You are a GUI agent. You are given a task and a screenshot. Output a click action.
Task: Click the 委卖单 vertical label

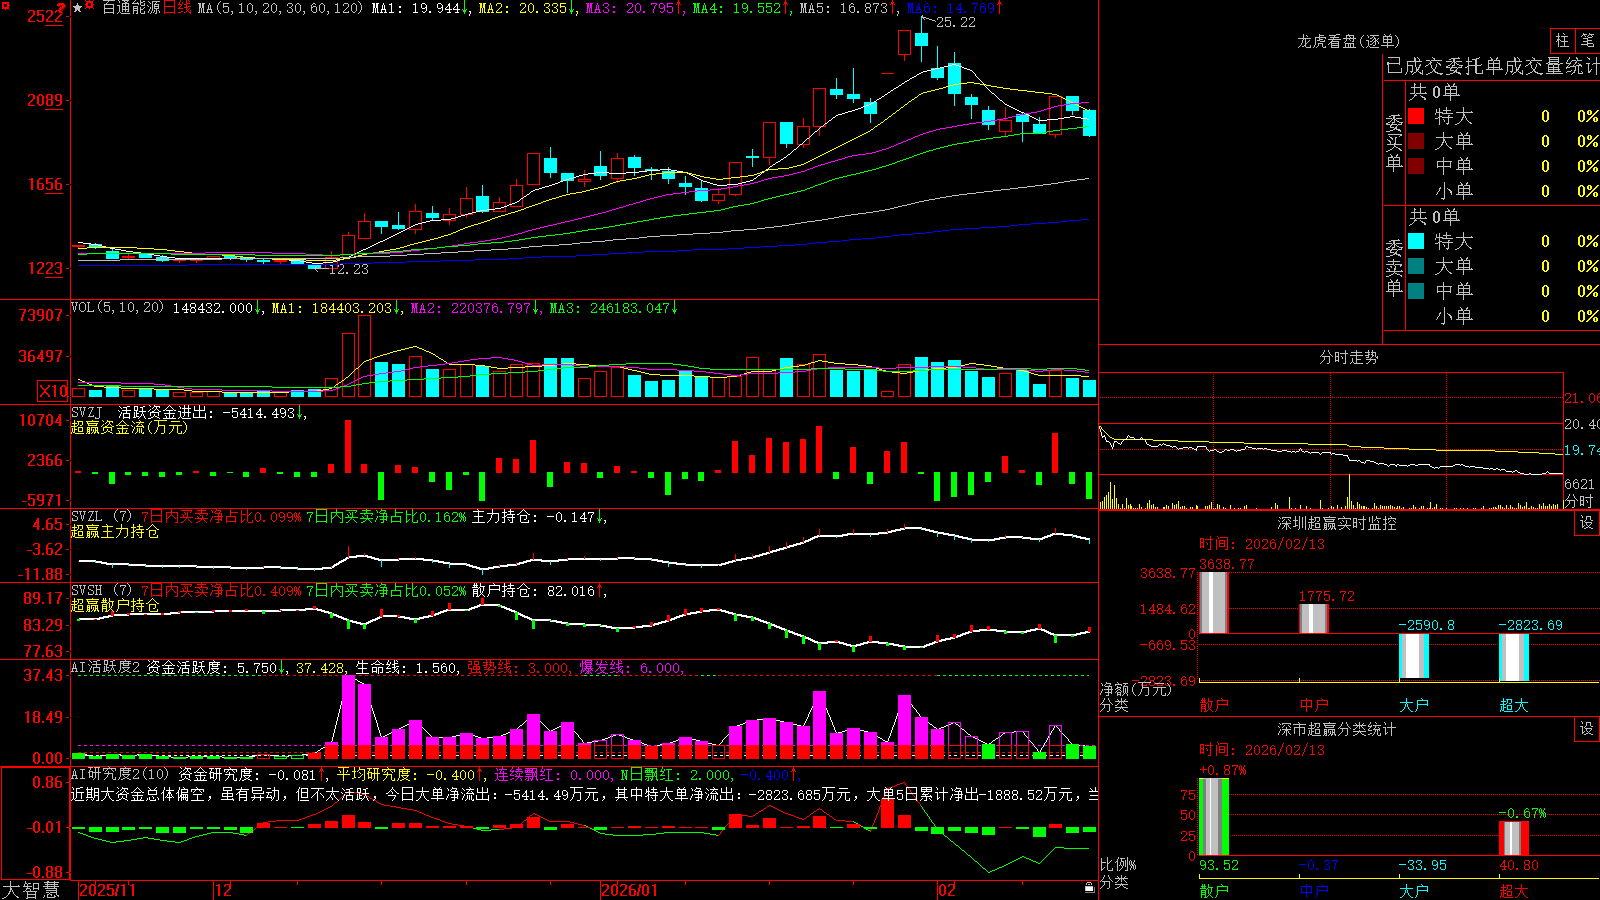[x=1394, y=267]
